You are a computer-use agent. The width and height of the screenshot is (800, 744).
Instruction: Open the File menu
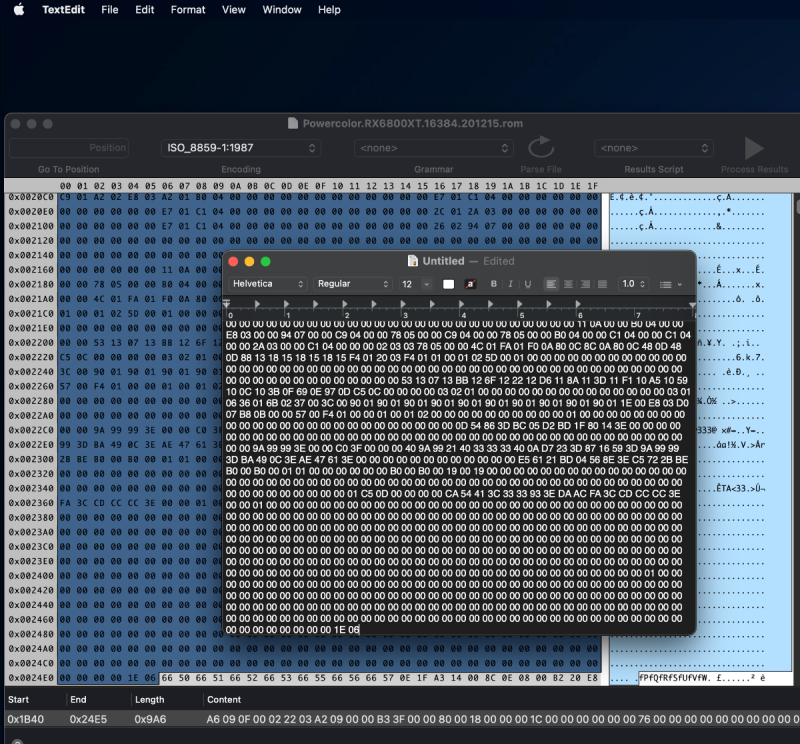tap(110, 10)
